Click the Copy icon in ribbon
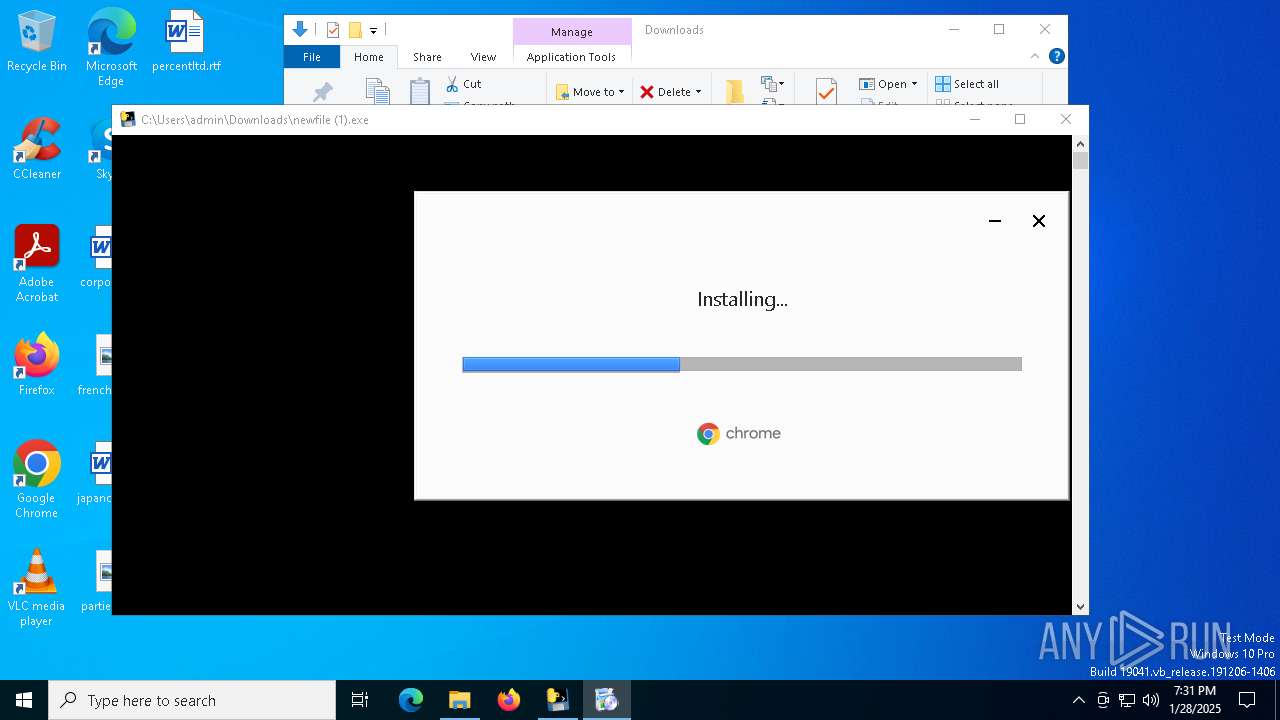 click(x=377, y=91)
